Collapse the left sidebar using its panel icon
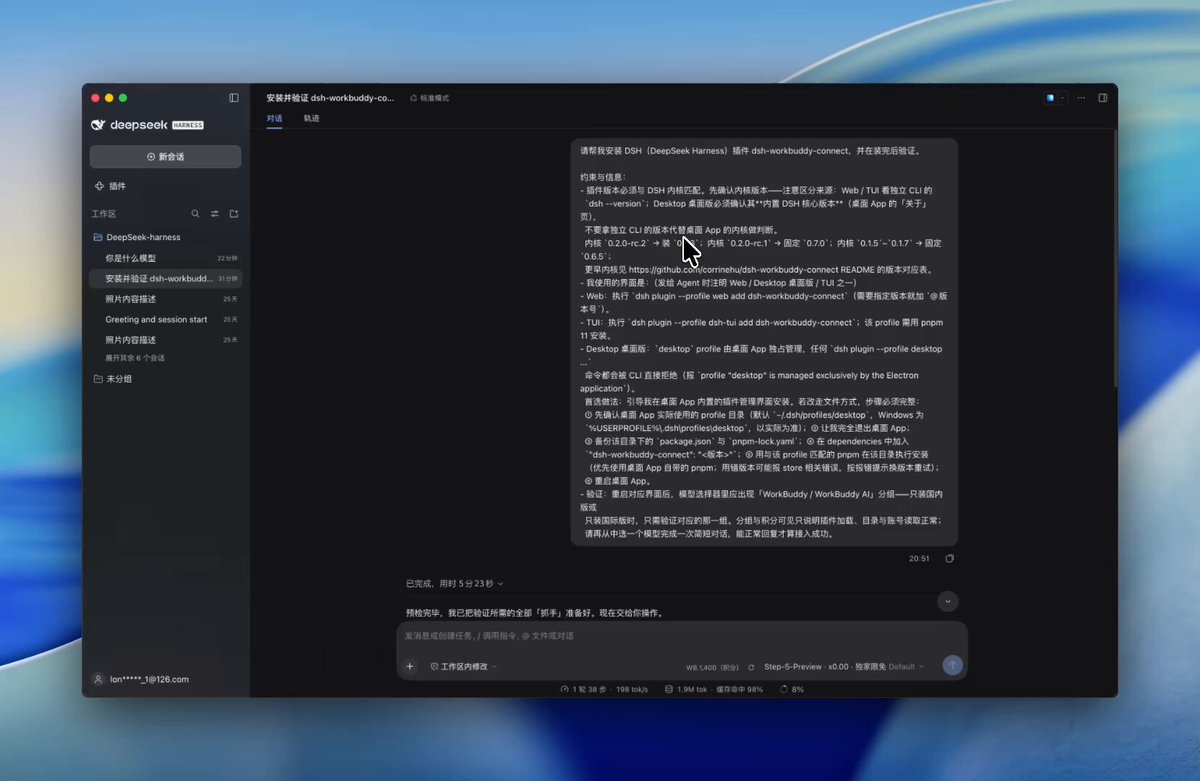This screenshot has height=781, width=1200. [x=234, y=98]
